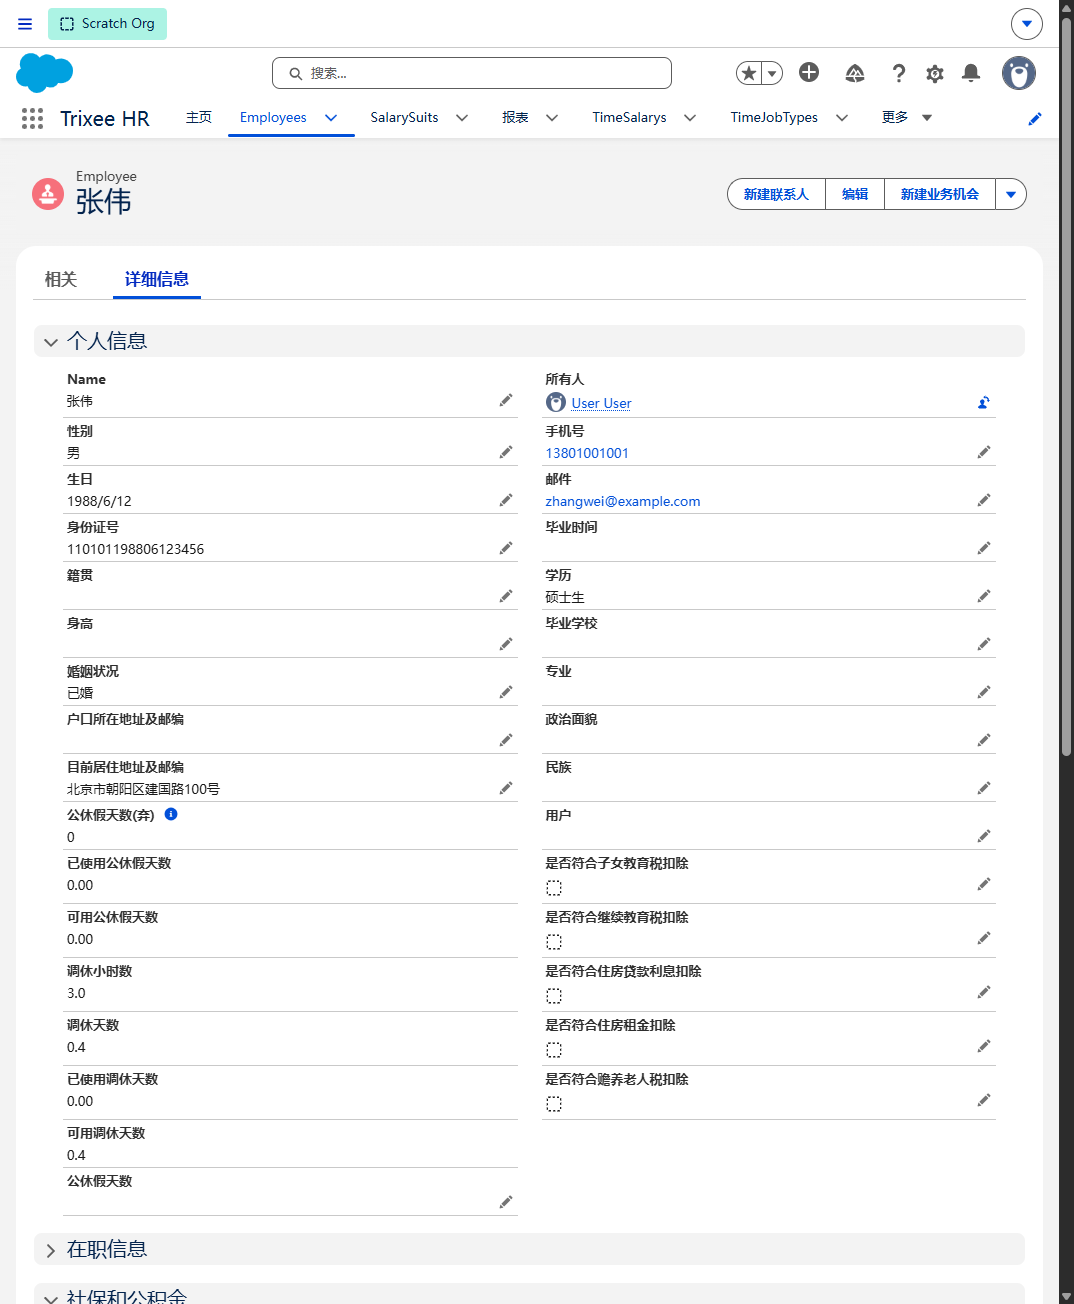This screenshot has height=1304, width=1074.
Task: Click the Scratch Org badge
Action: [x=107, y=24]
